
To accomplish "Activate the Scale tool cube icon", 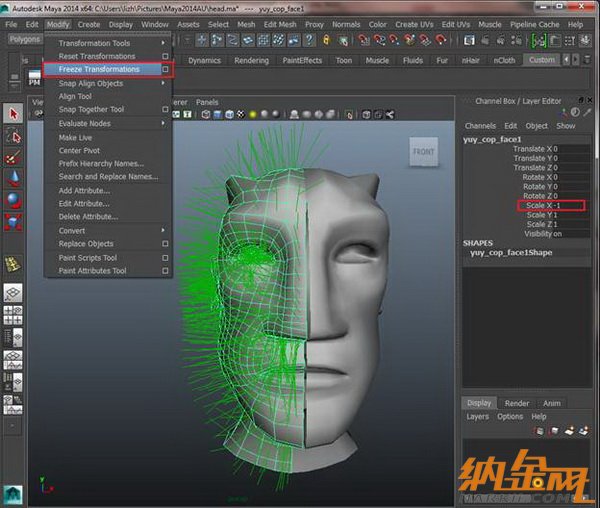I will click(13, 222).
